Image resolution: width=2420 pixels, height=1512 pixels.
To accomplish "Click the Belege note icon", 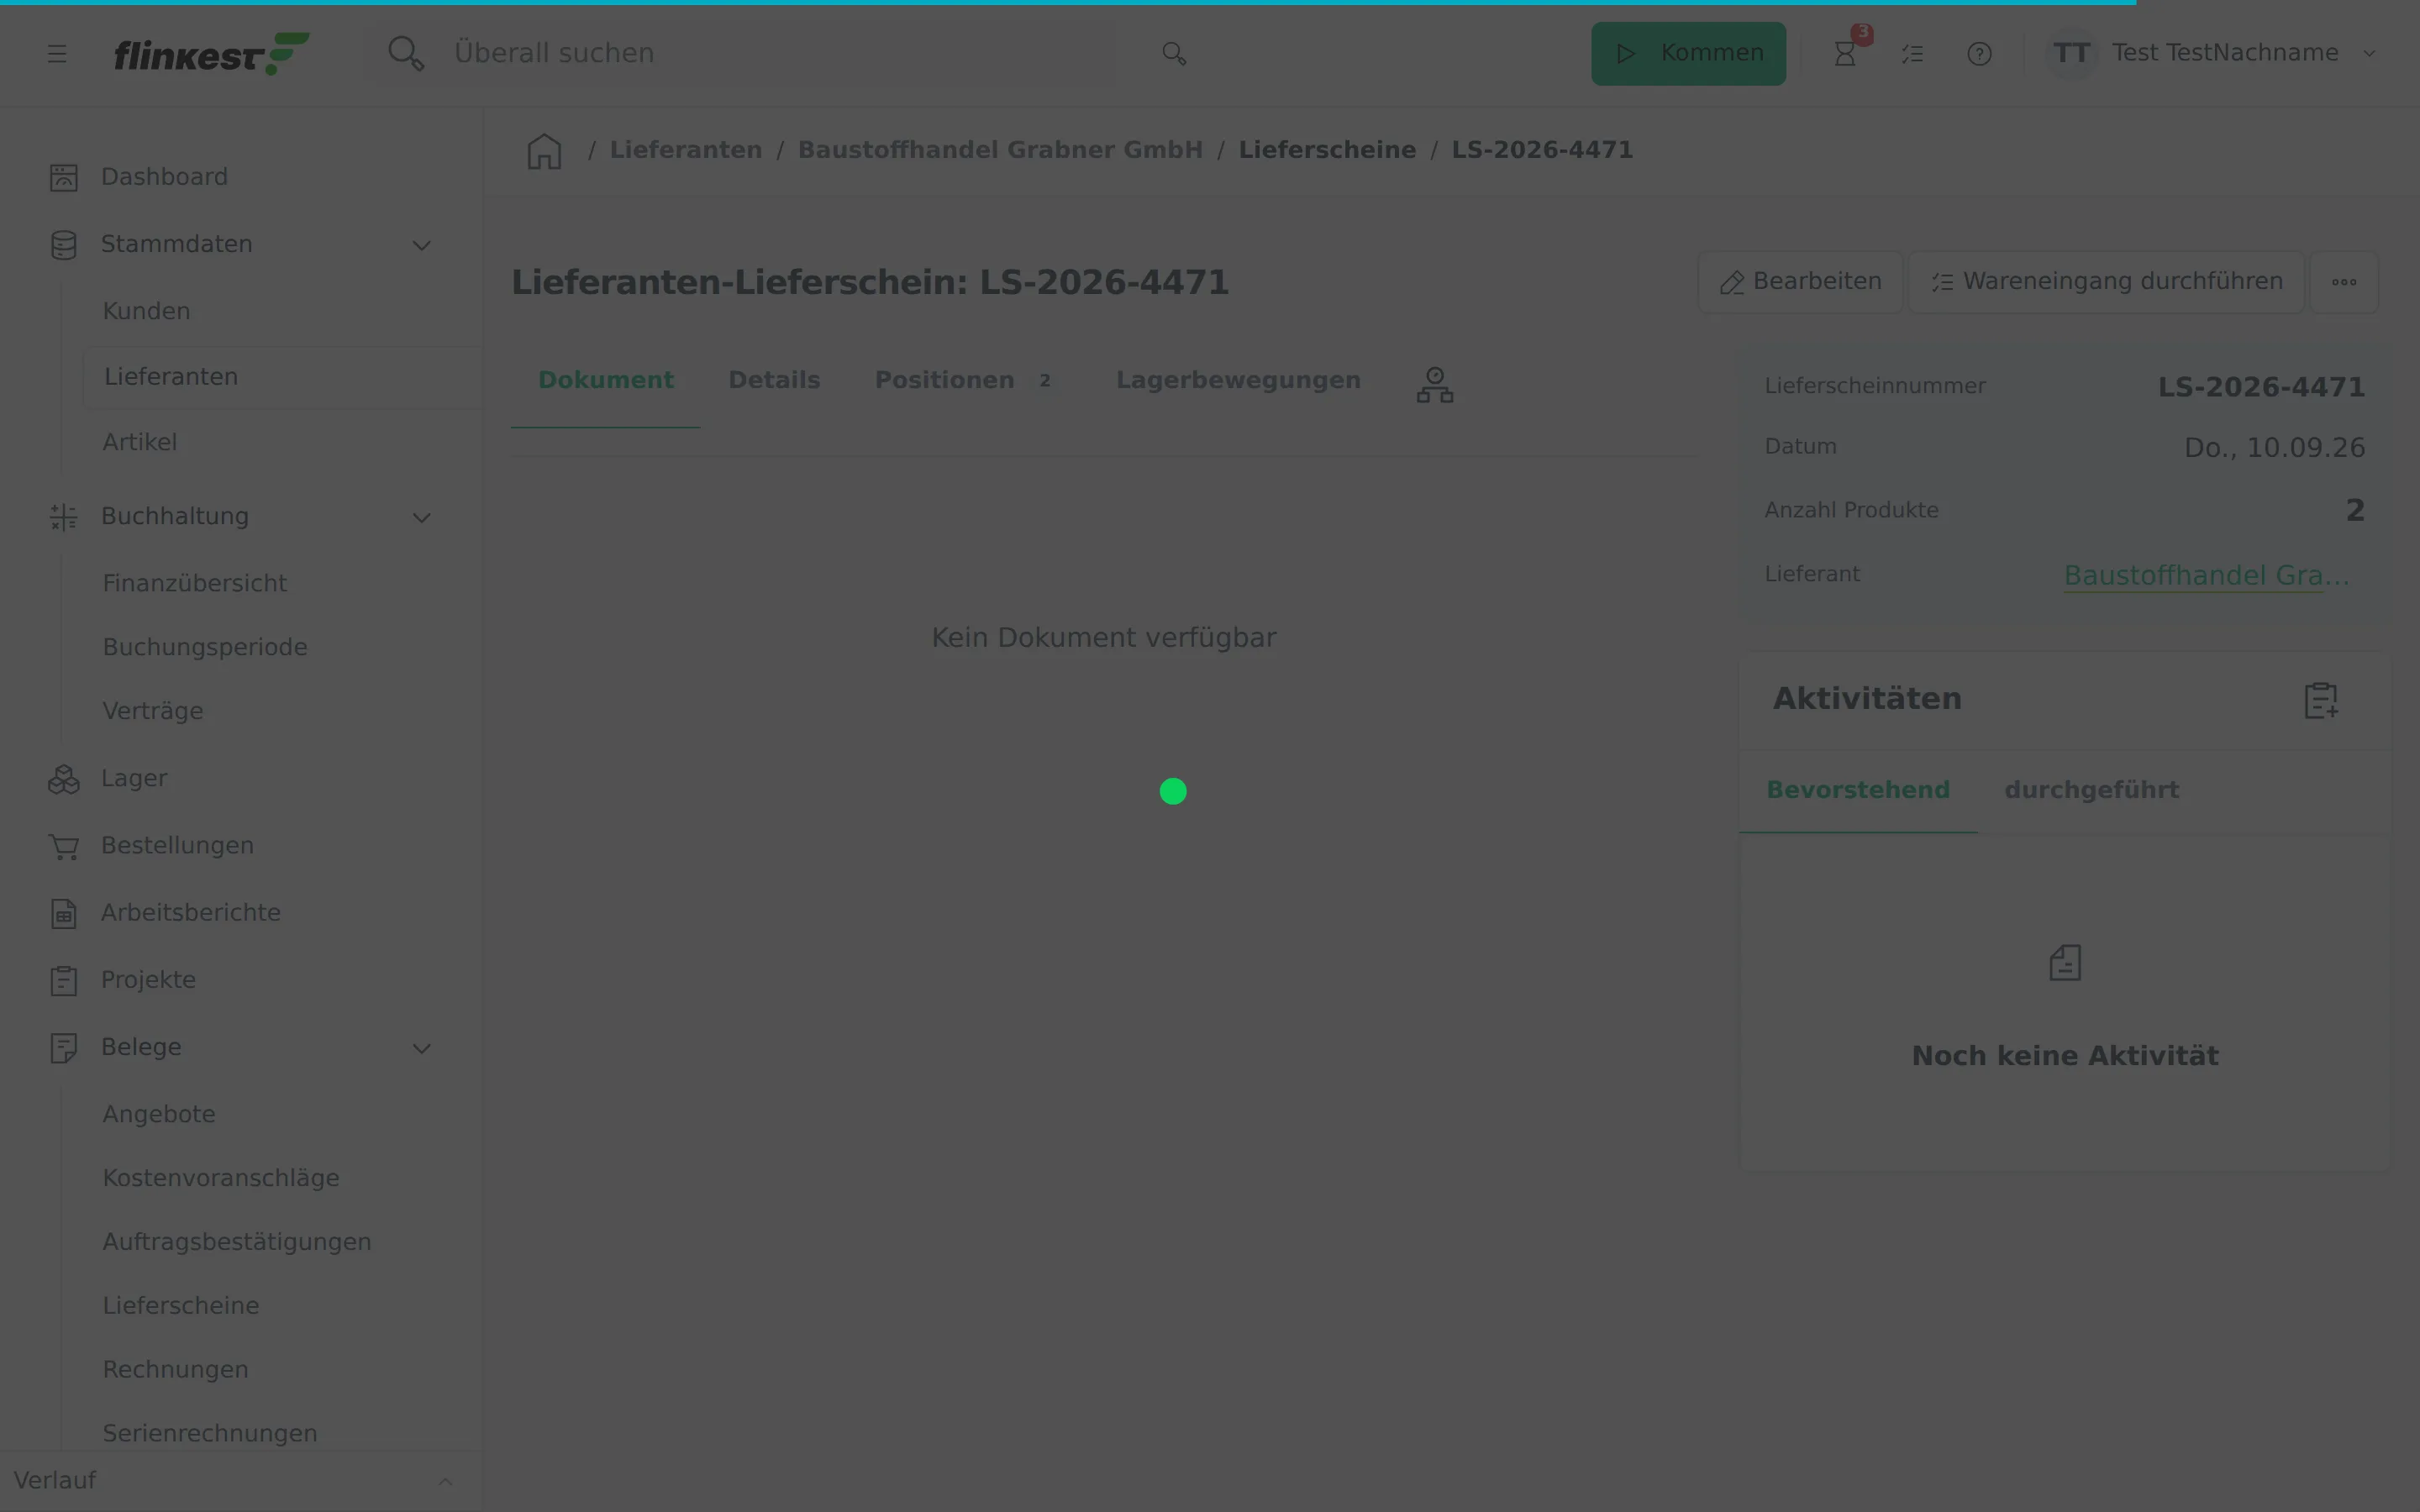I will [64, 1048].
